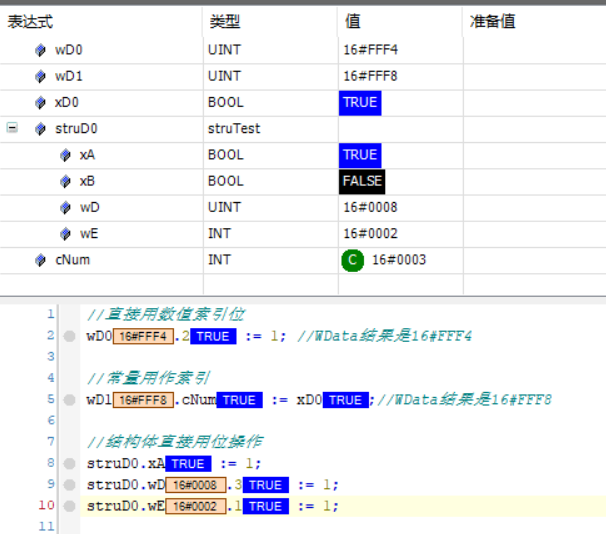
Task: Click the variable icon beside xA
Action: click(65, 155)
